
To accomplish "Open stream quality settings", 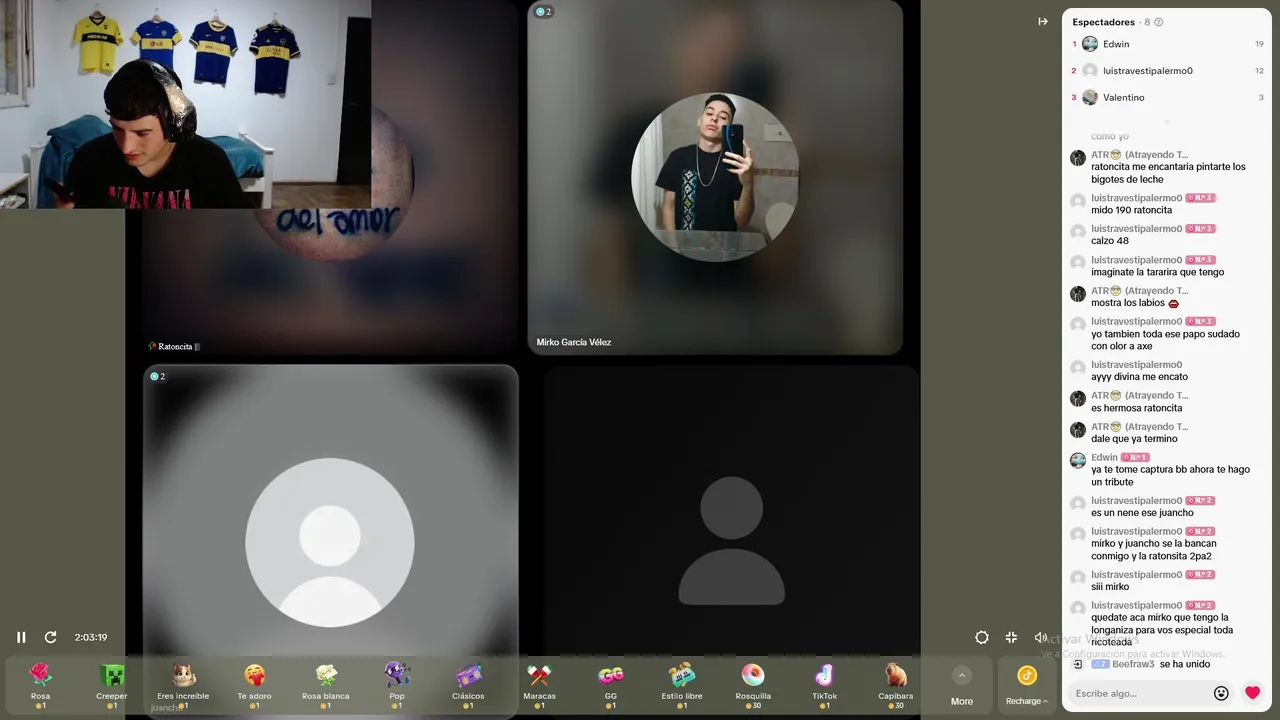I will [x=982, y=637].
